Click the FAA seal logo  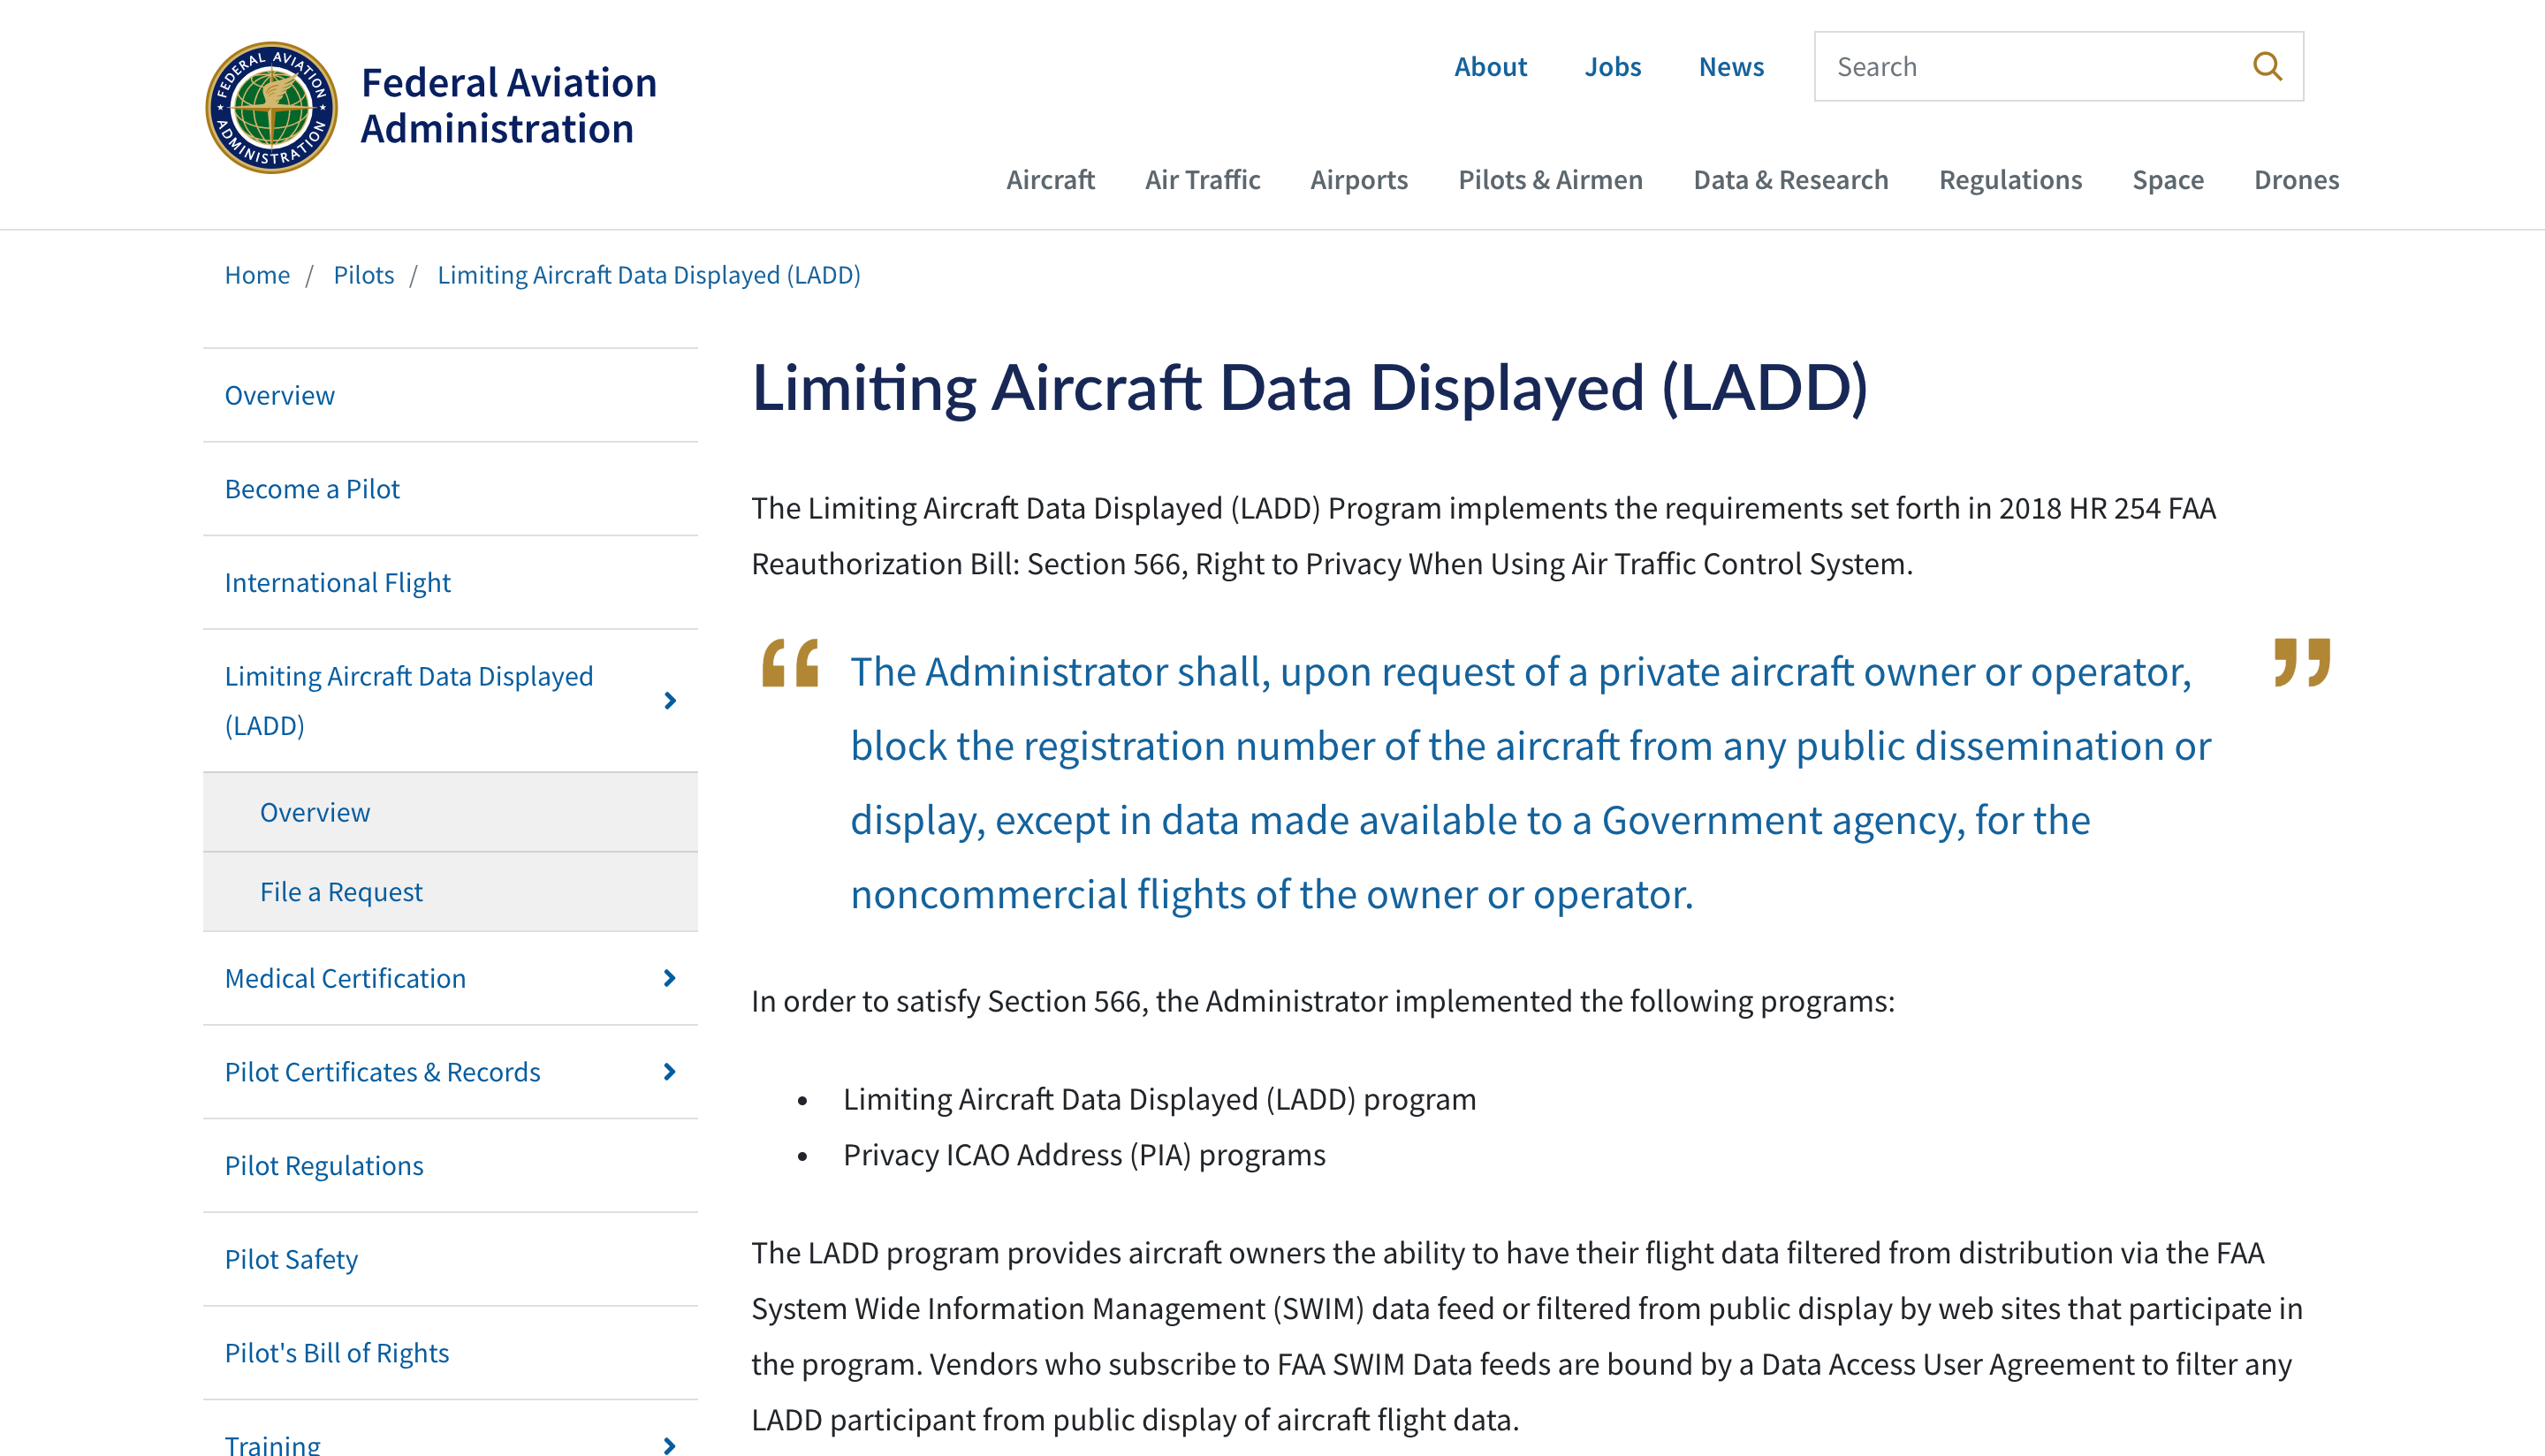271,107
